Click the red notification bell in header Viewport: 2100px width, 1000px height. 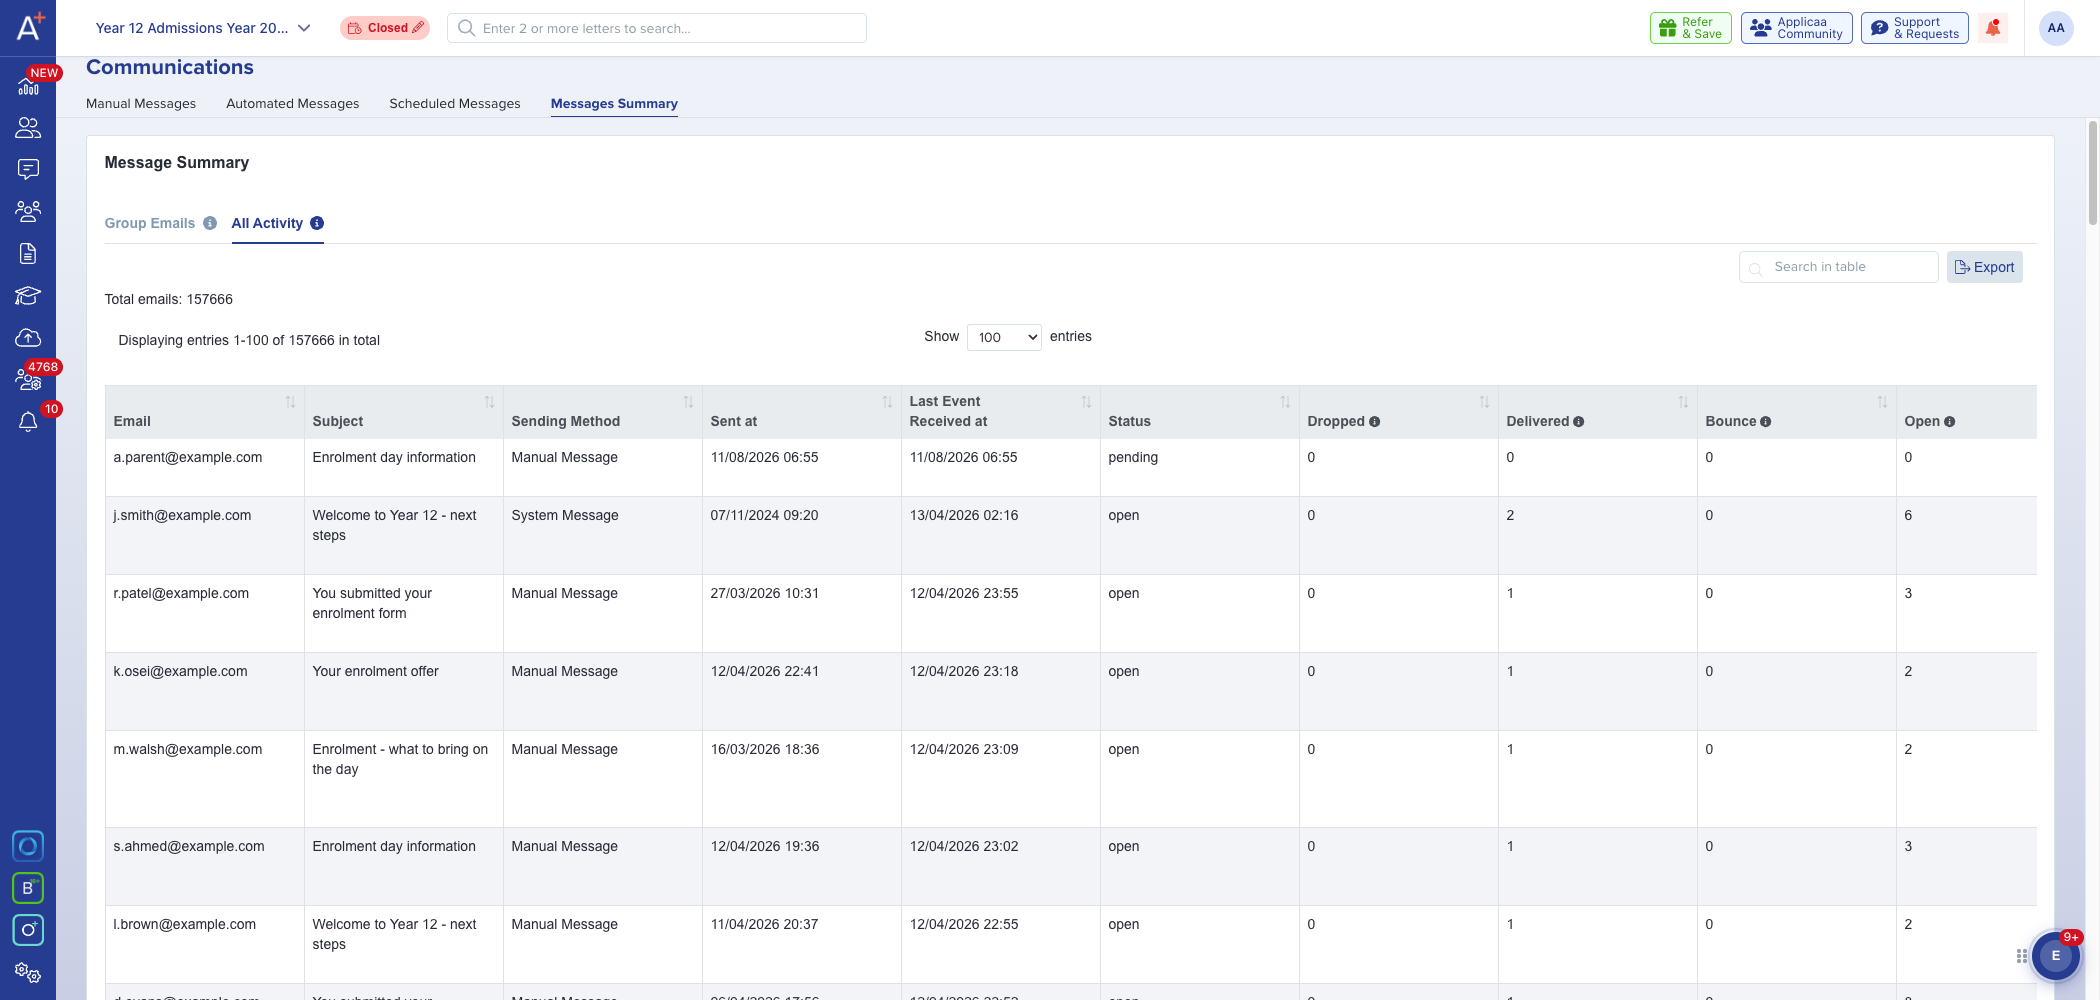(x=1993, y=28)
